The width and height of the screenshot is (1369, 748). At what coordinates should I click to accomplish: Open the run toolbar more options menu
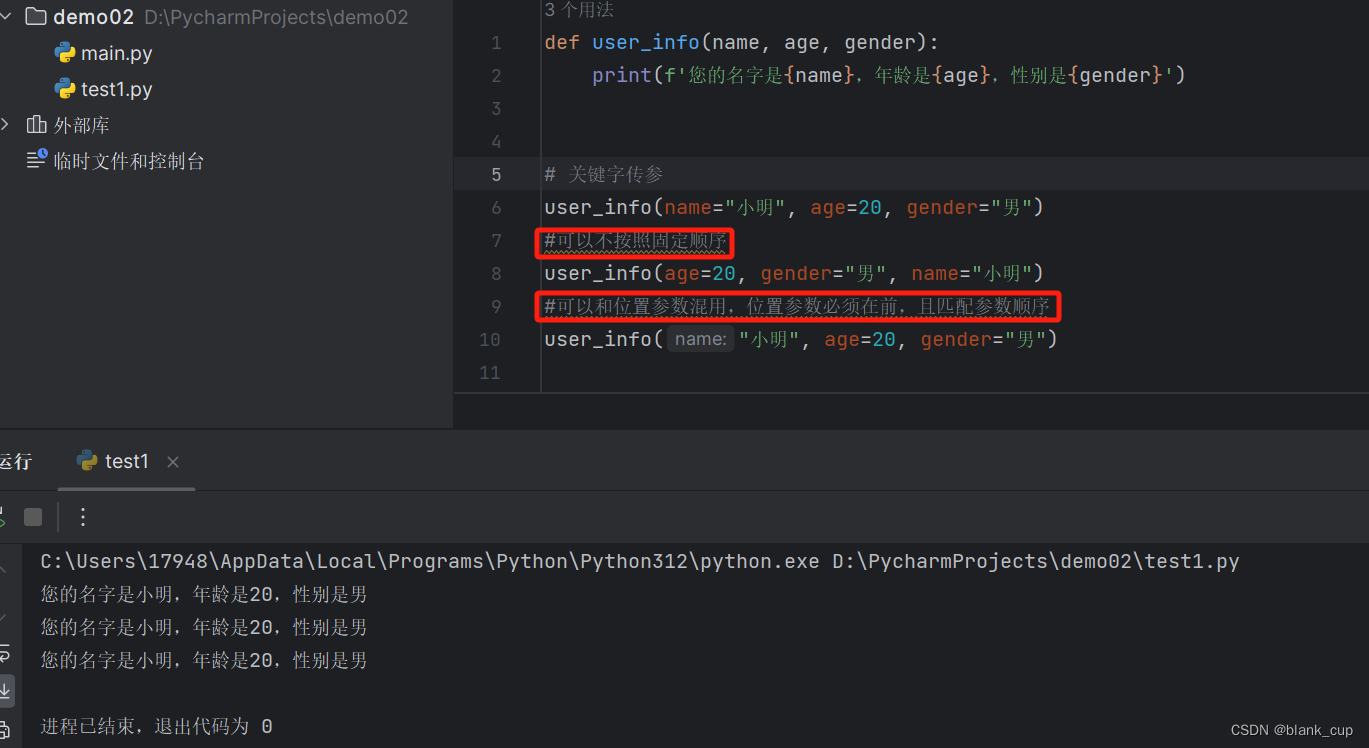coord(83,517)
